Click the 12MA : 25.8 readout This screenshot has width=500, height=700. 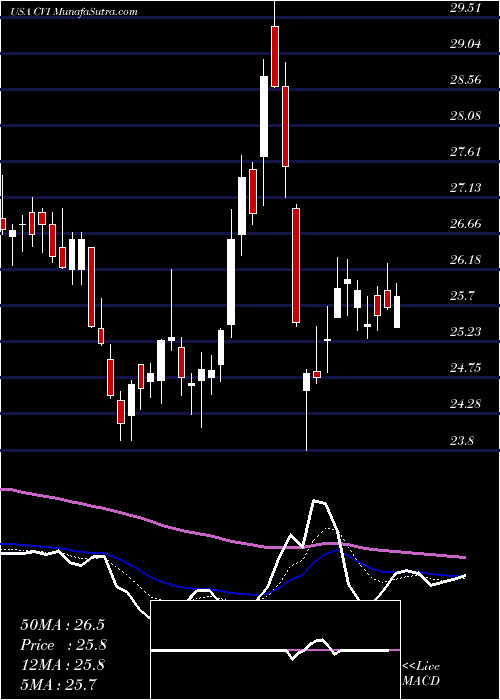(63, 664)
